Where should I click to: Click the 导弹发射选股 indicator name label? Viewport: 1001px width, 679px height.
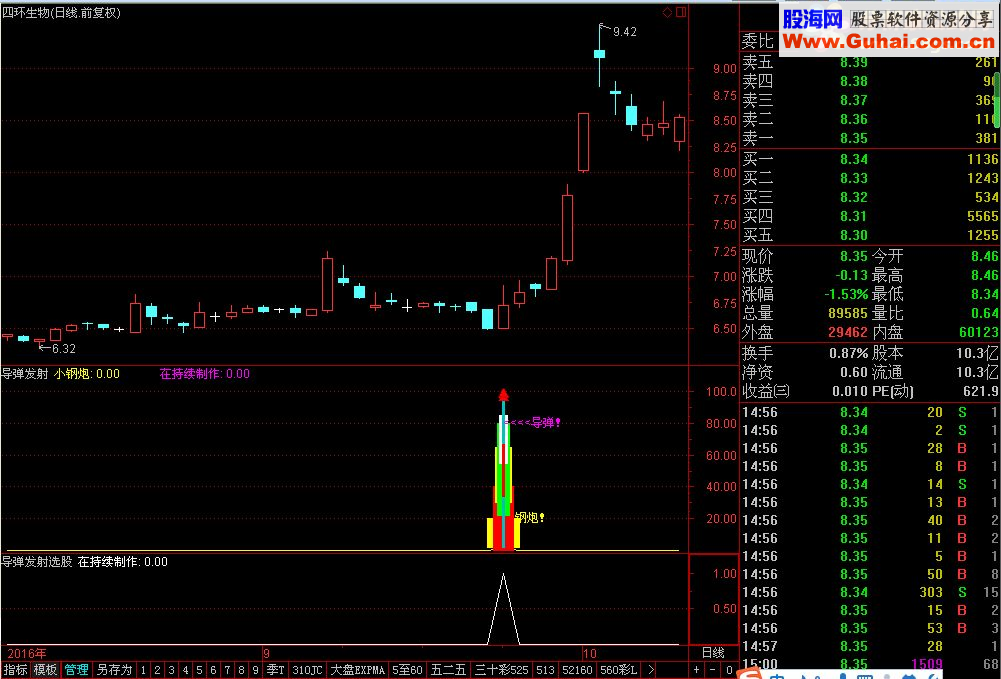click(37, 562)
